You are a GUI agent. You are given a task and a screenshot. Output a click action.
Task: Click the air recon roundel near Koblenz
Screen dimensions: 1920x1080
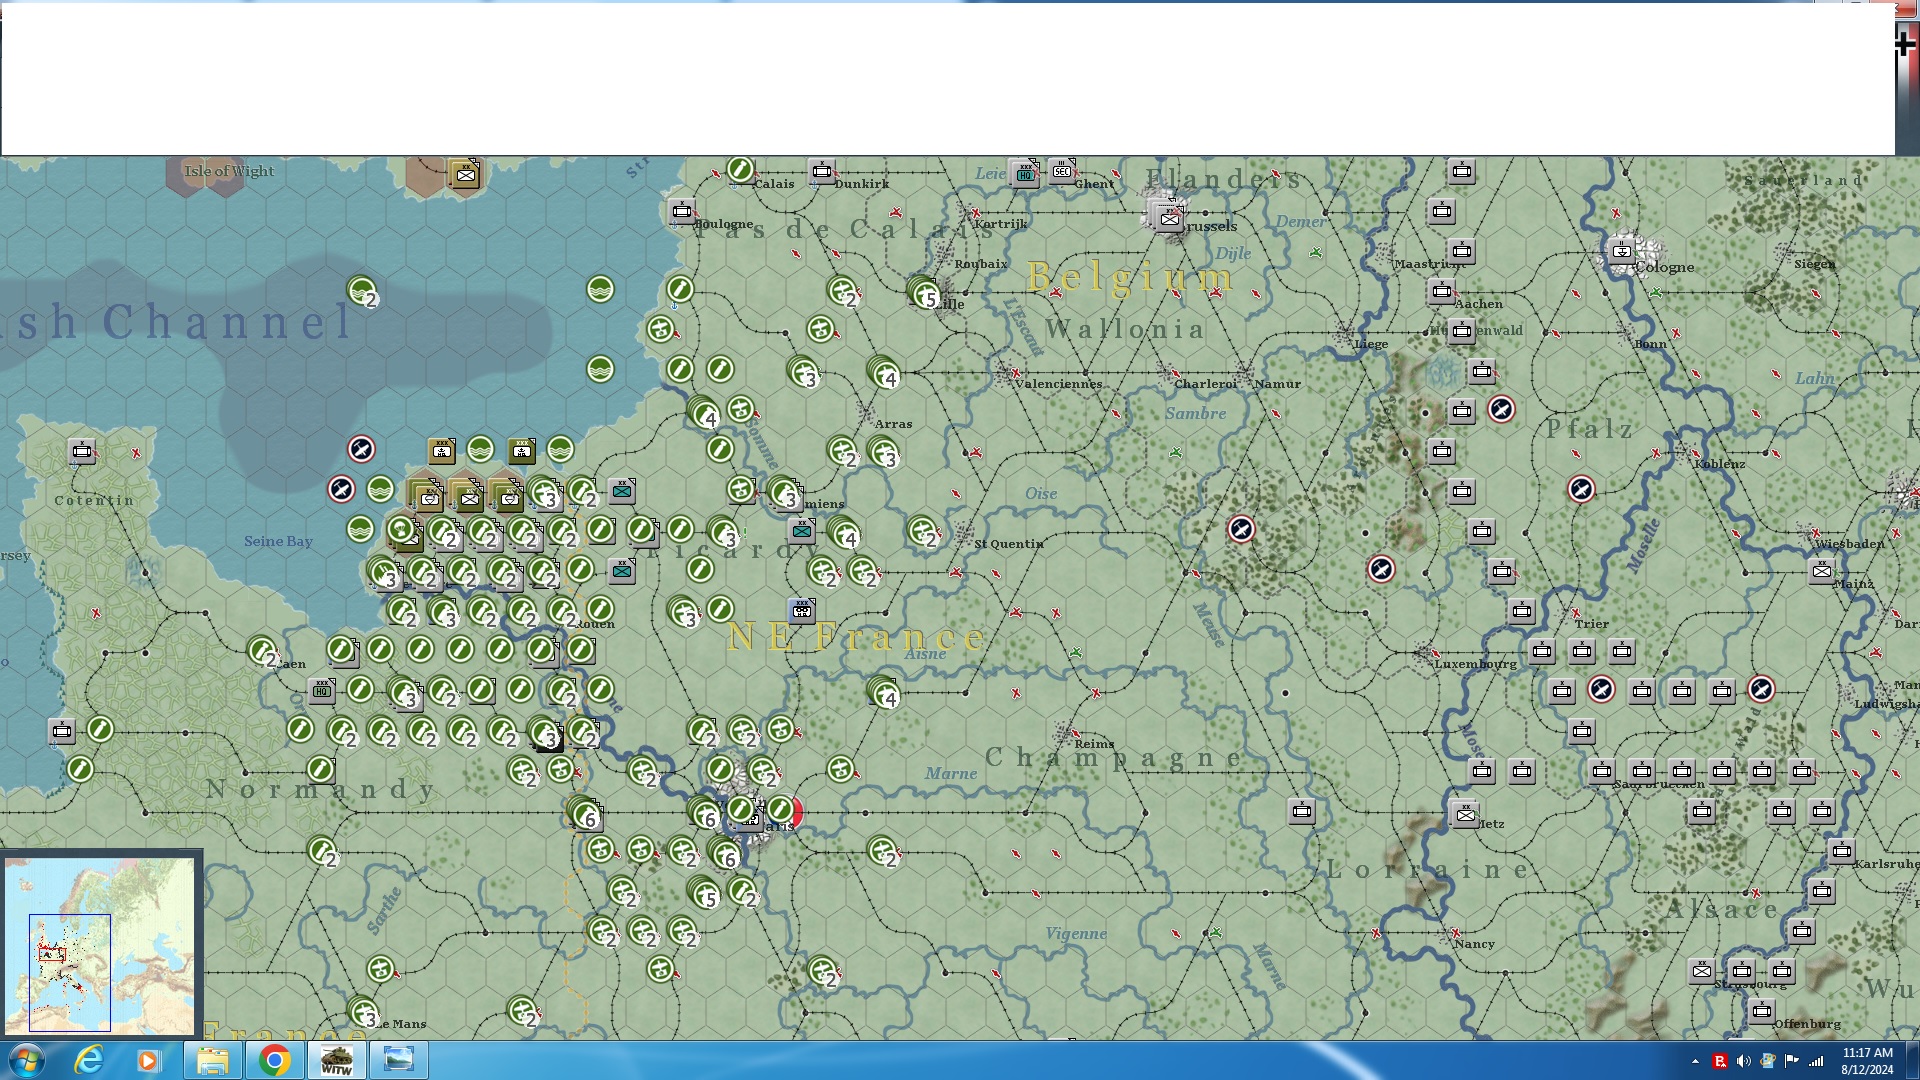pos(1581,489)
